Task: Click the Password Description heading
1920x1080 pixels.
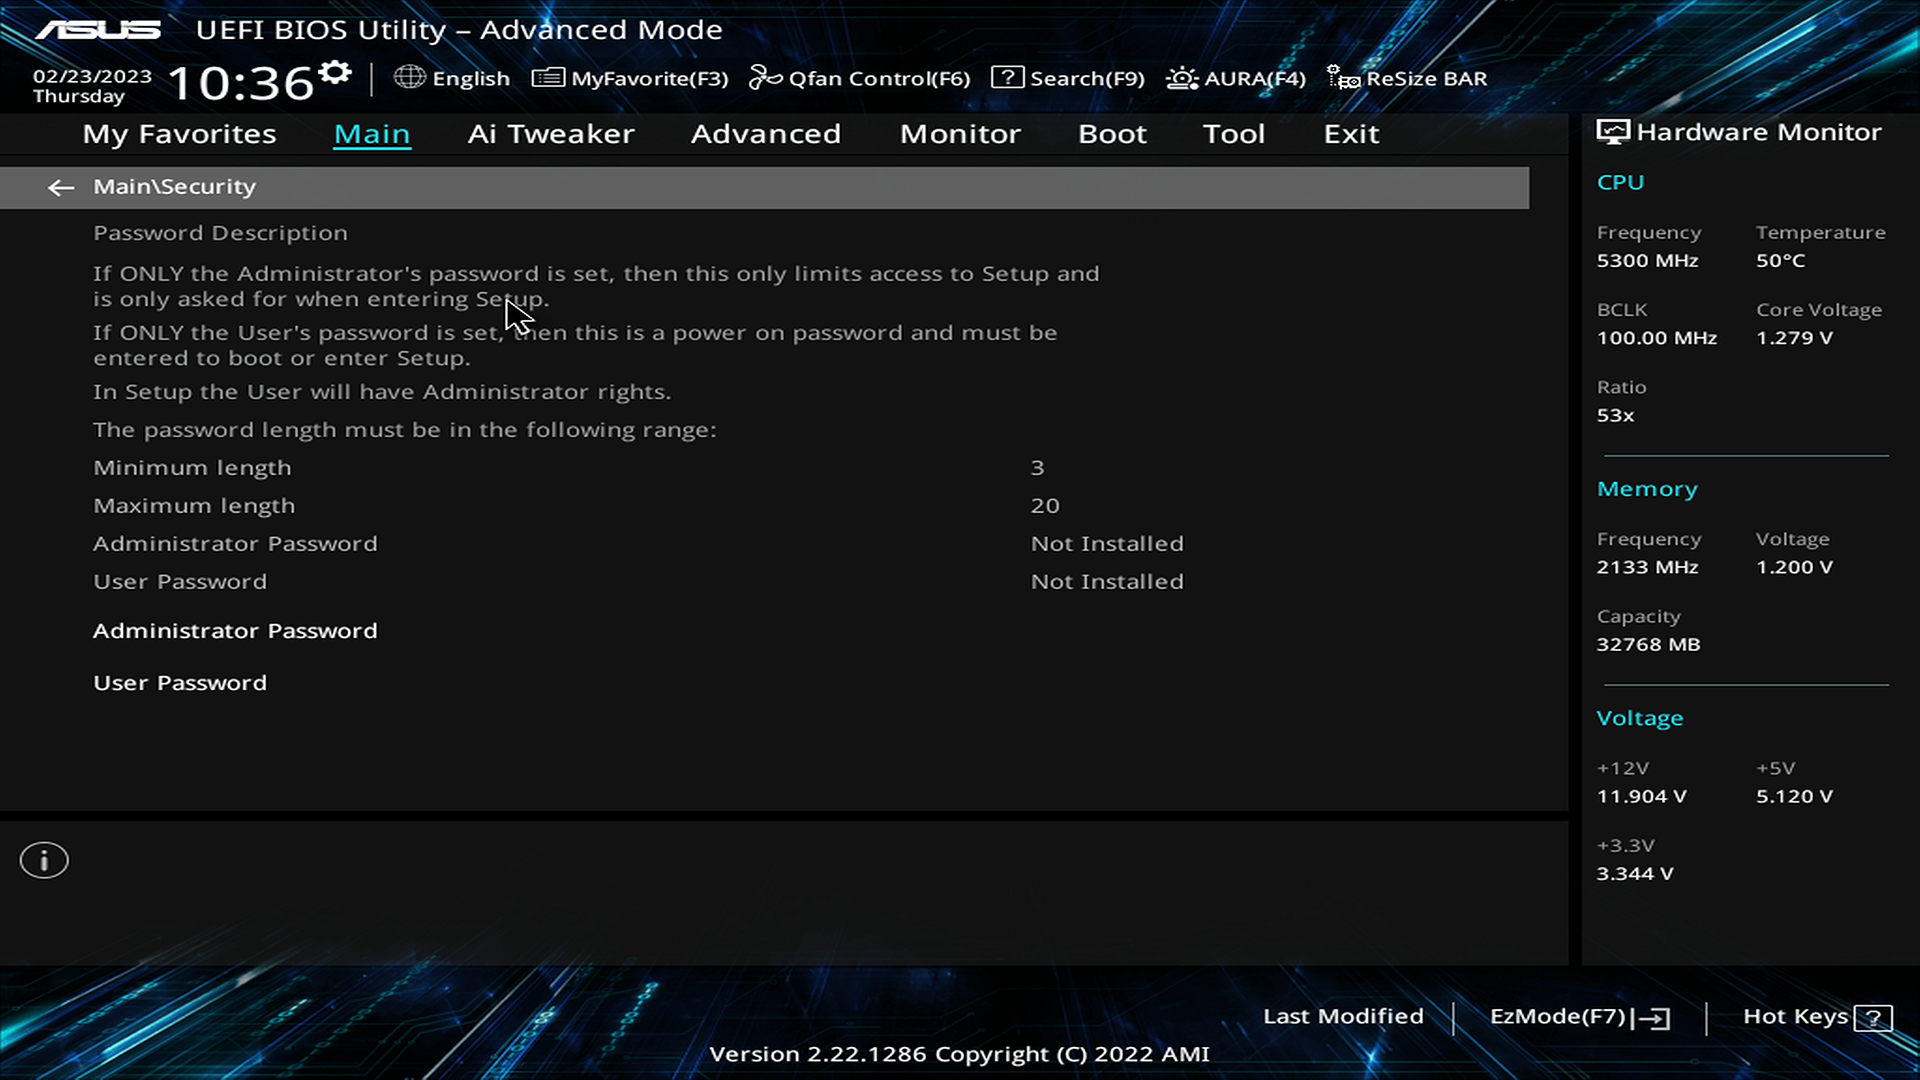Action: click(x=220, y=233)
